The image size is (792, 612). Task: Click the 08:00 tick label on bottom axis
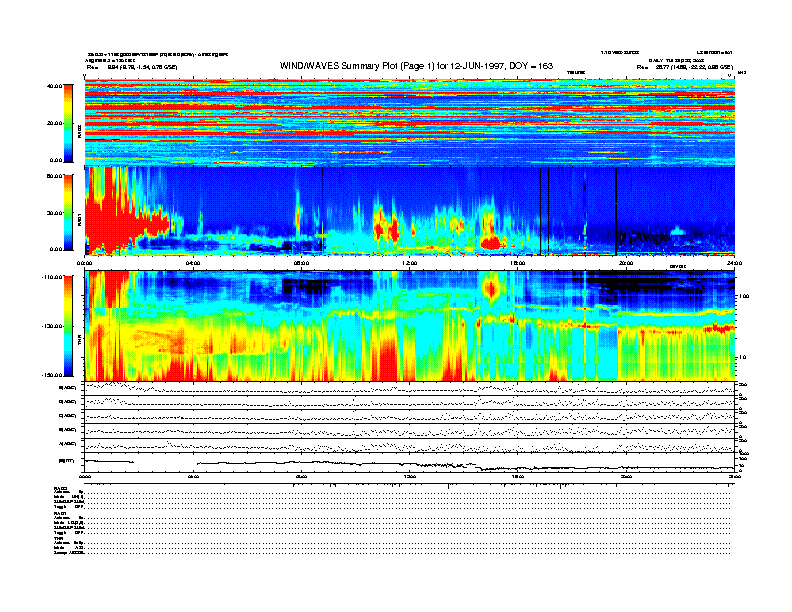(x=301, y=476)
